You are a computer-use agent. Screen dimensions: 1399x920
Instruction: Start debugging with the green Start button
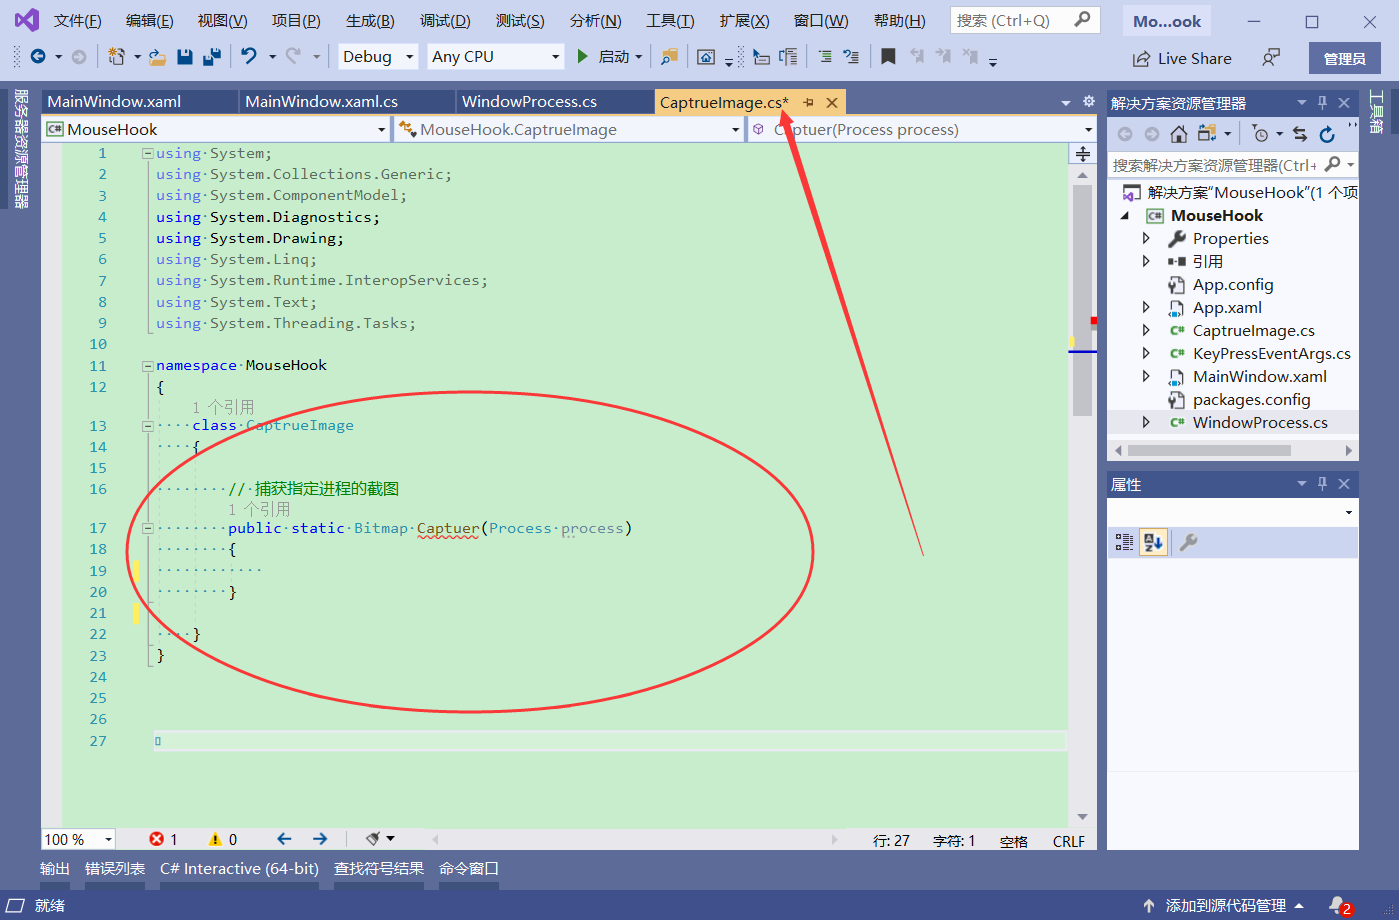pyautogui.click(x=583, y=56)
